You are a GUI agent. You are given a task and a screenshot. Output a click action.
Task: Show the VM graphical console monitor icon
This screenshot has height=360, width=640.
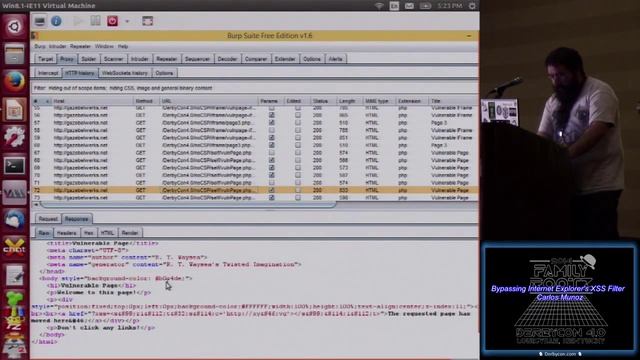[x=40, y=21]
